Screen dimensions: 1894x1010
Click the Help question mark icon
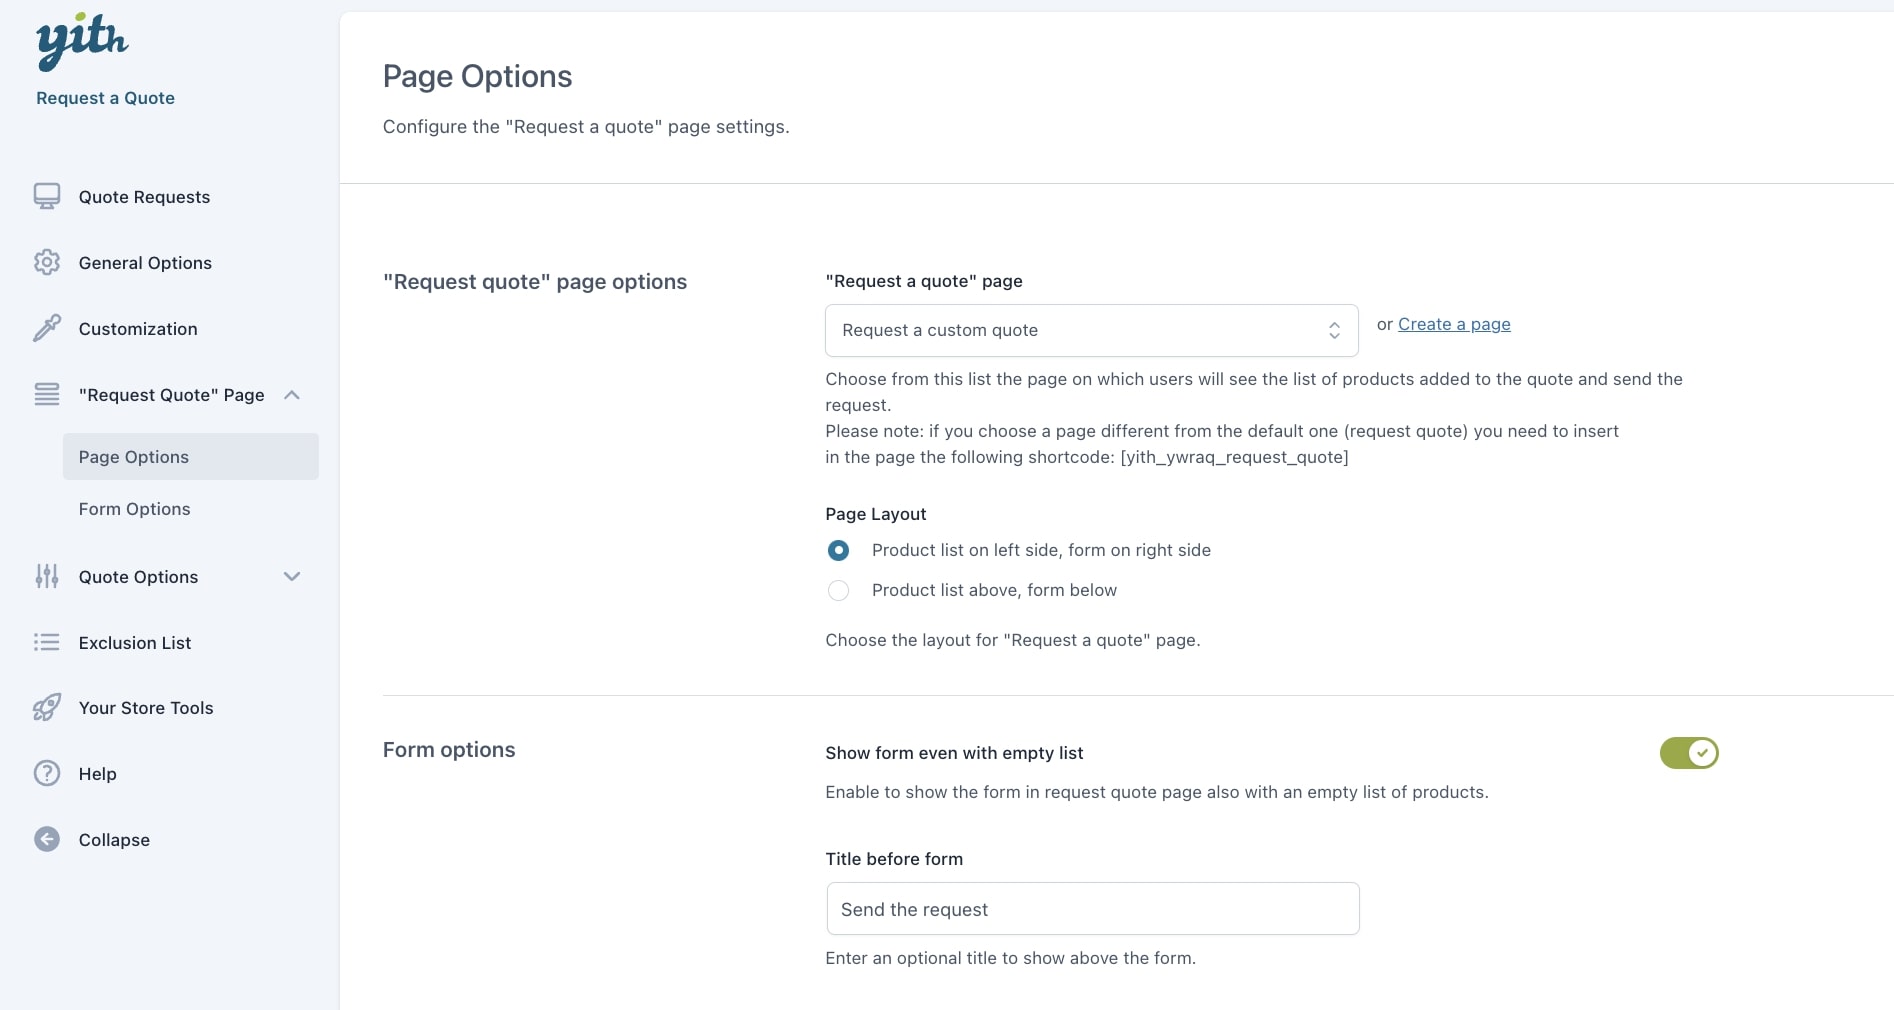47,774
